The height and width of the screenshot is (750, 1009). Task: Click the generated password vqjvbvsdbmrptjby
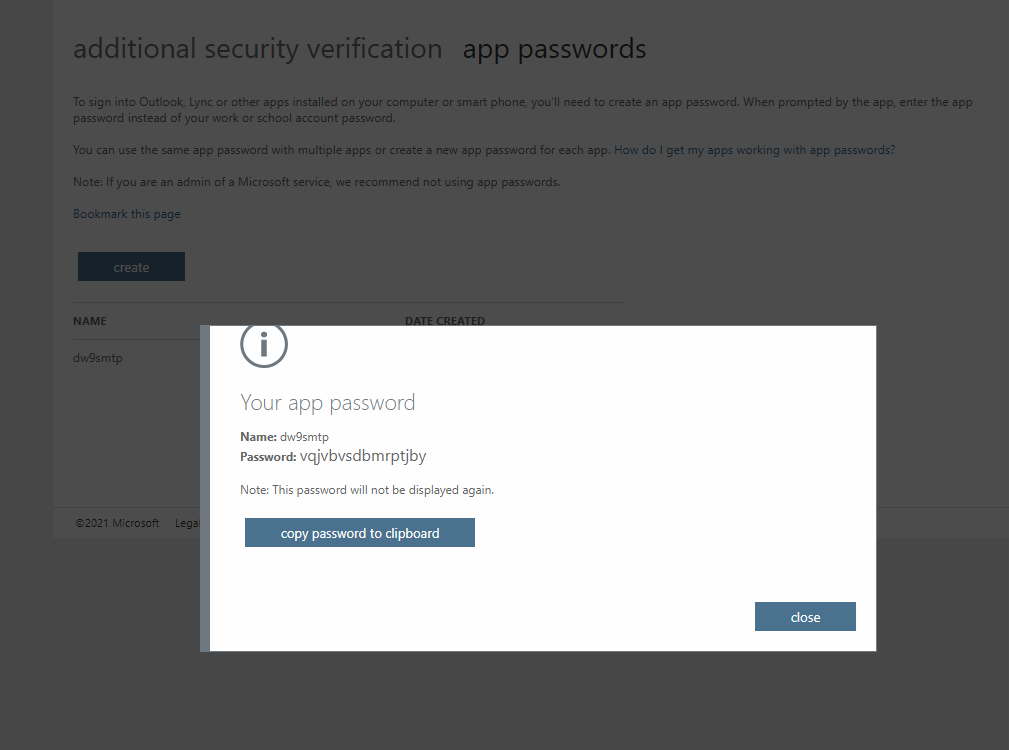[x=363, y=456]
